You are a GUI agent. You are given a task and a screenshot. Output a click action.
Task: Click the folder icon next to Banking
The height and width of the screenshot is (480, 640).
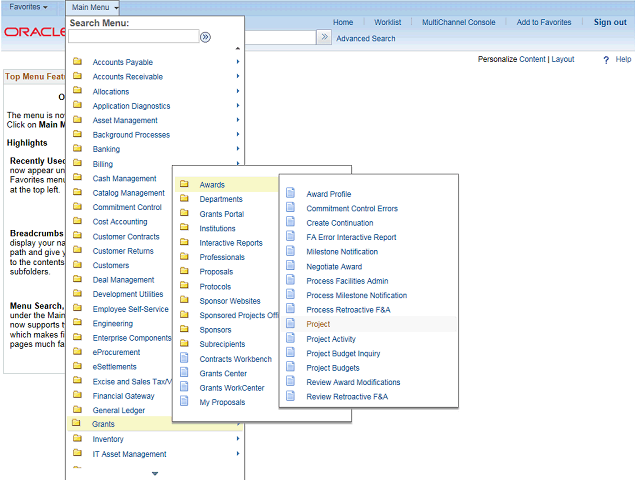[x=77, y=149]
